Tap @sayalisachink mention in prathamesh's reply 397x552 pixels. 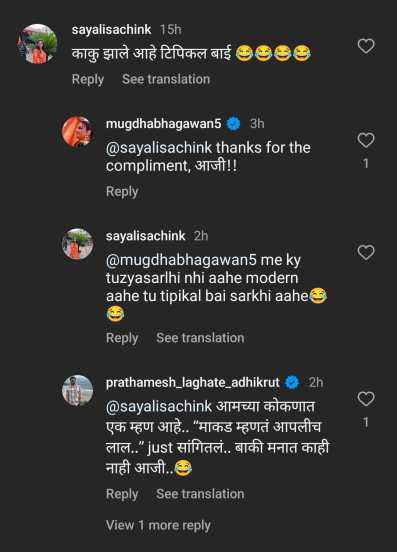(x=159, y=407)
